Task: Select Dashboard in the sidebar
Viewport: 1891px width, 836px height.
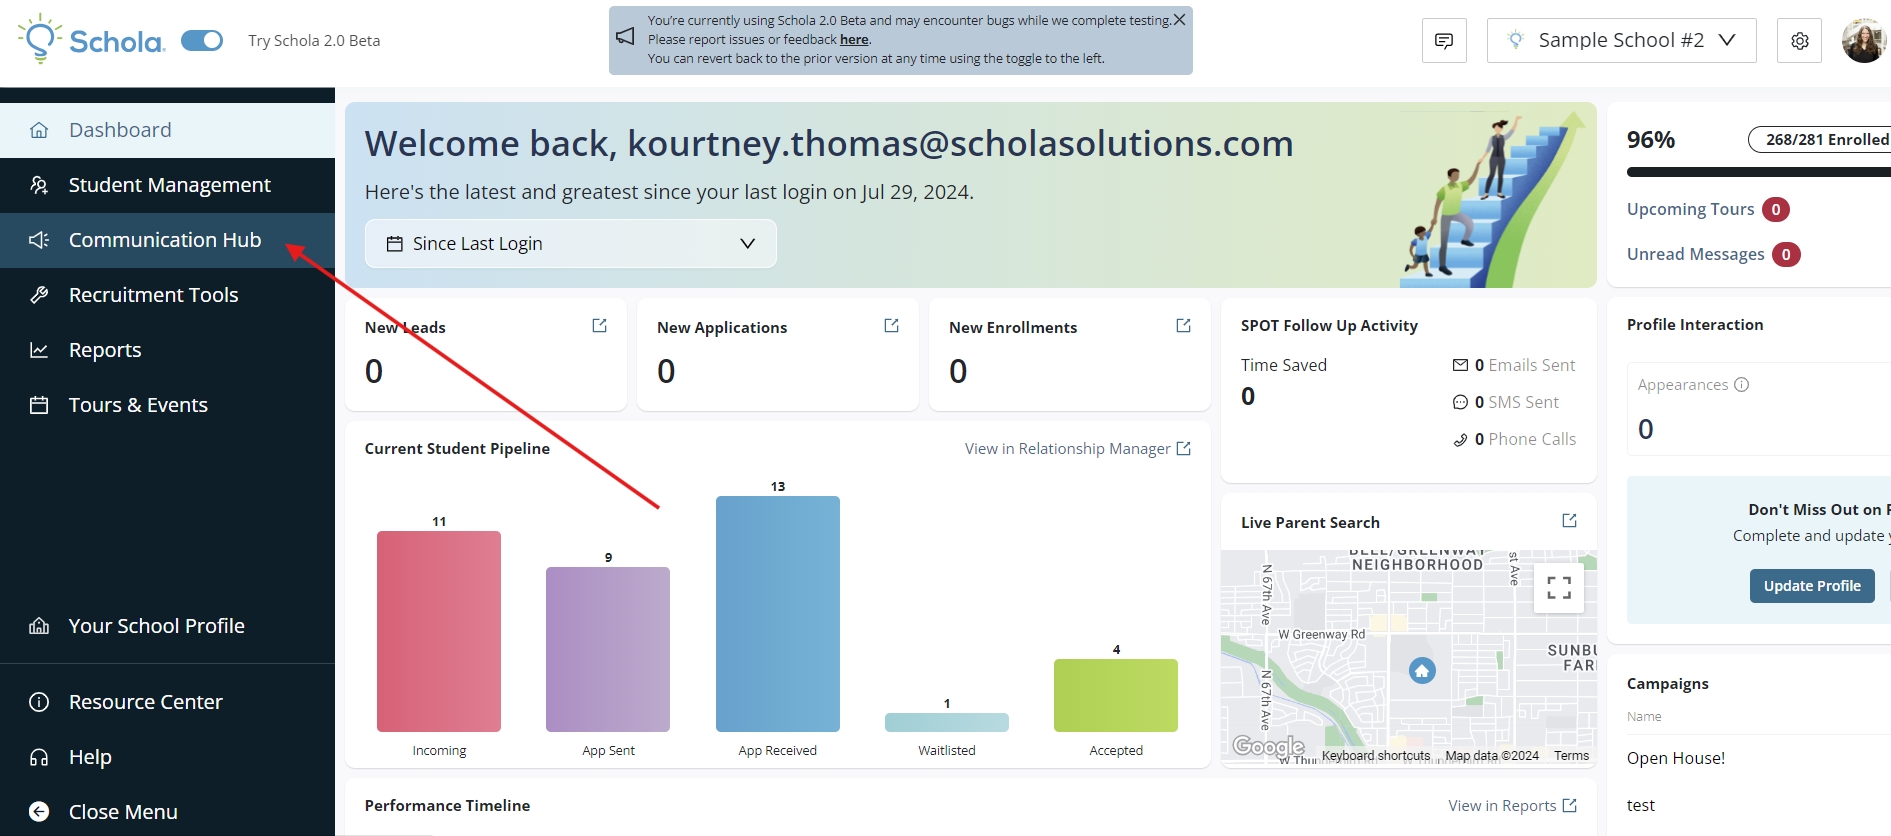Action: 167,130
